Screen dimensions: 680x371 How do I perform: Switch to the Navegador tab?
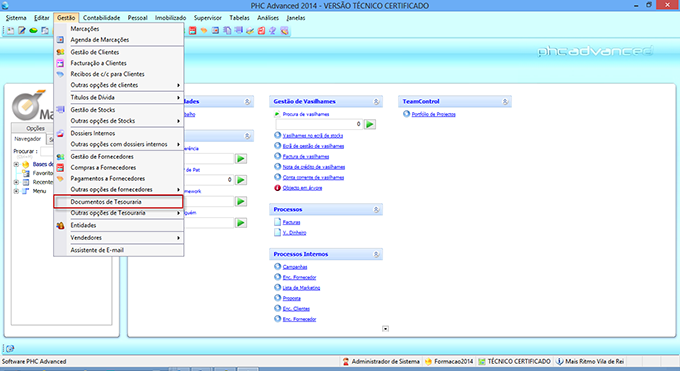(27, 139)
